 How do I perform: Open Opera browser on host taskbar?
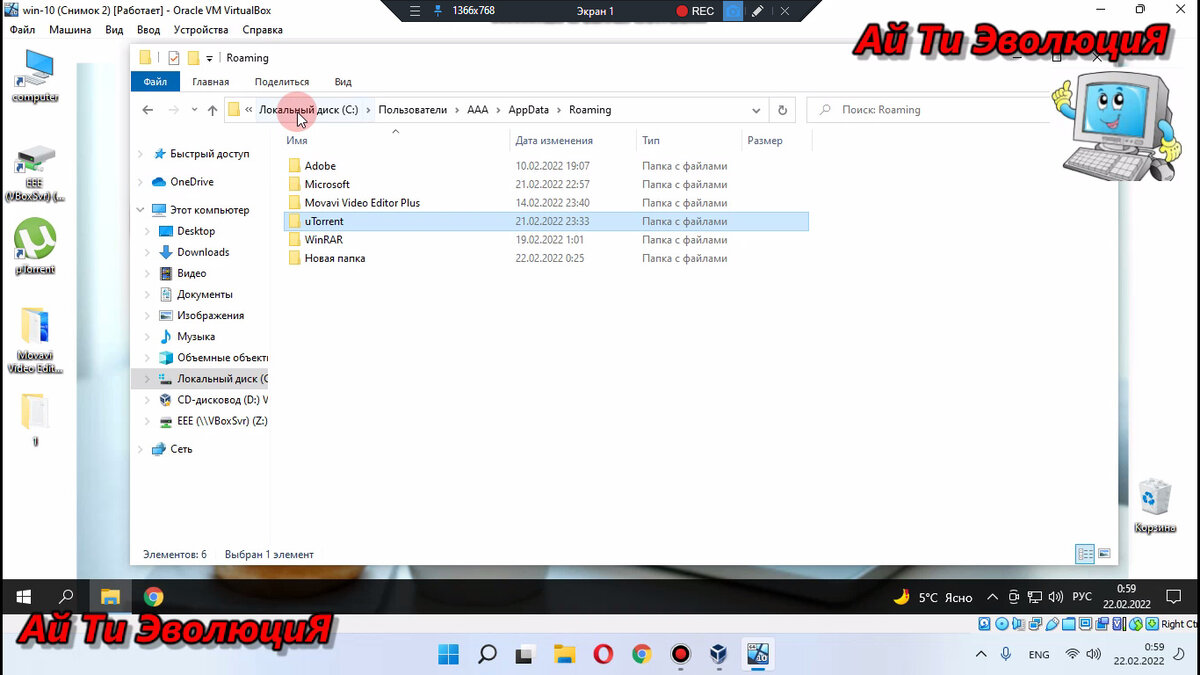click(x=603, y=654)
